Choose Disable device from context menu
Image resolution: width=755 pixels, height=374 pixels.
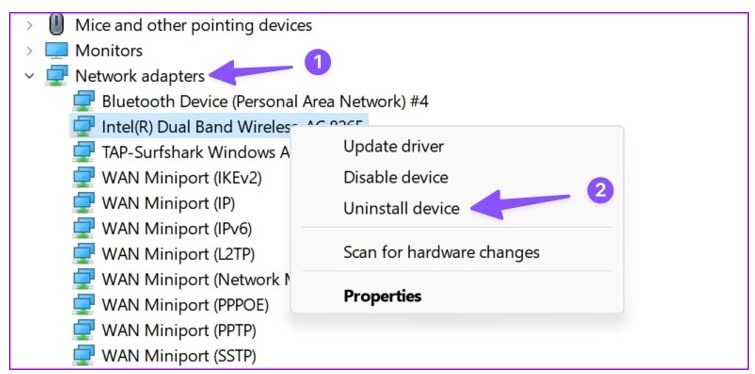click(x=396, y=178)
